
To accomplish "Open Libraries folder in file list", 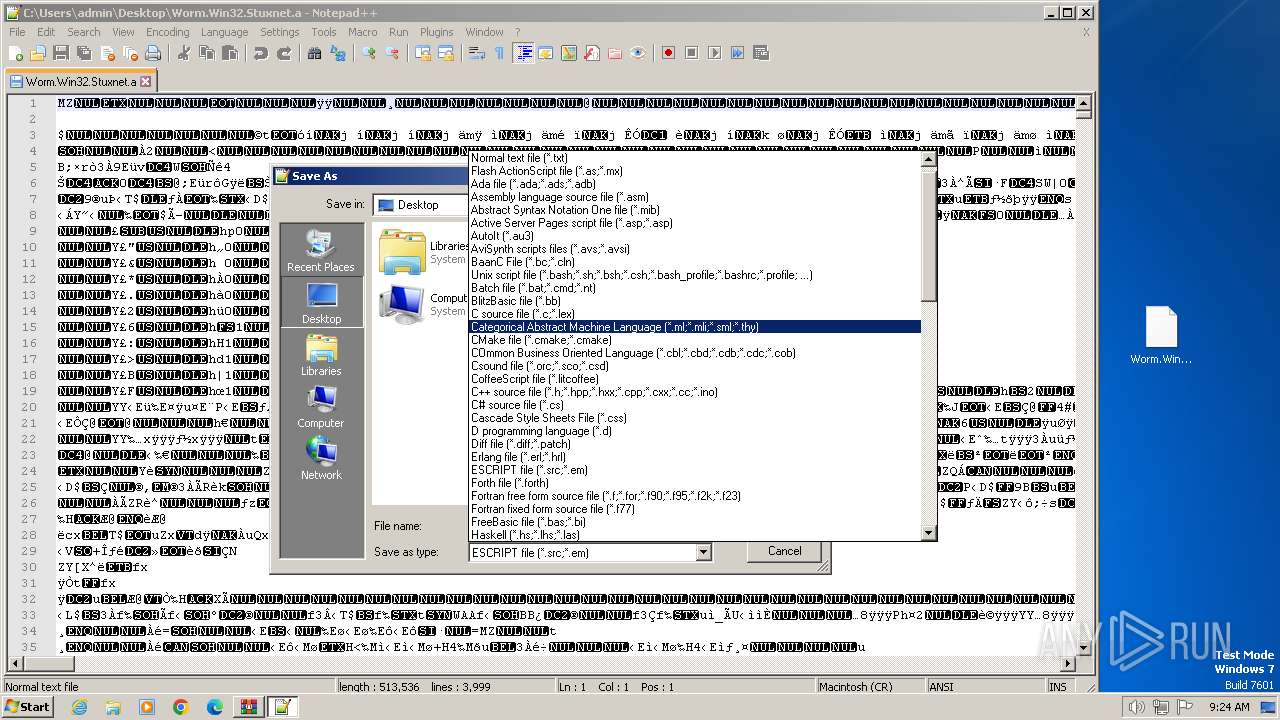I will pyautogui.click(x=423, y=252).
